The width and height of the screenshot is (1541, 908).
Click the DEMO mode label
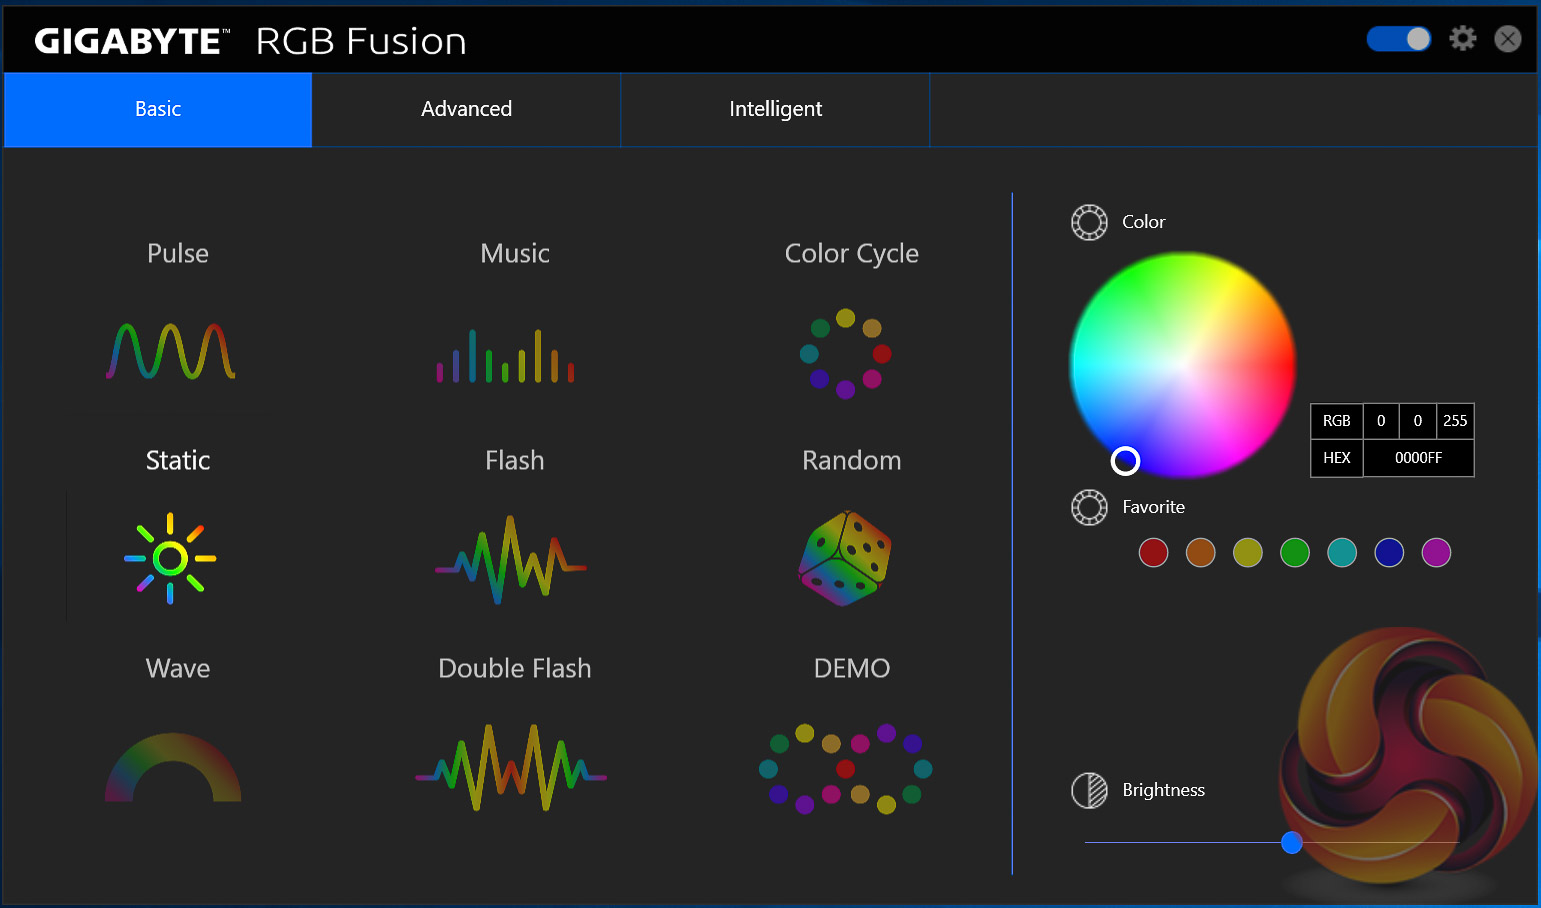(x=852, y=668)
